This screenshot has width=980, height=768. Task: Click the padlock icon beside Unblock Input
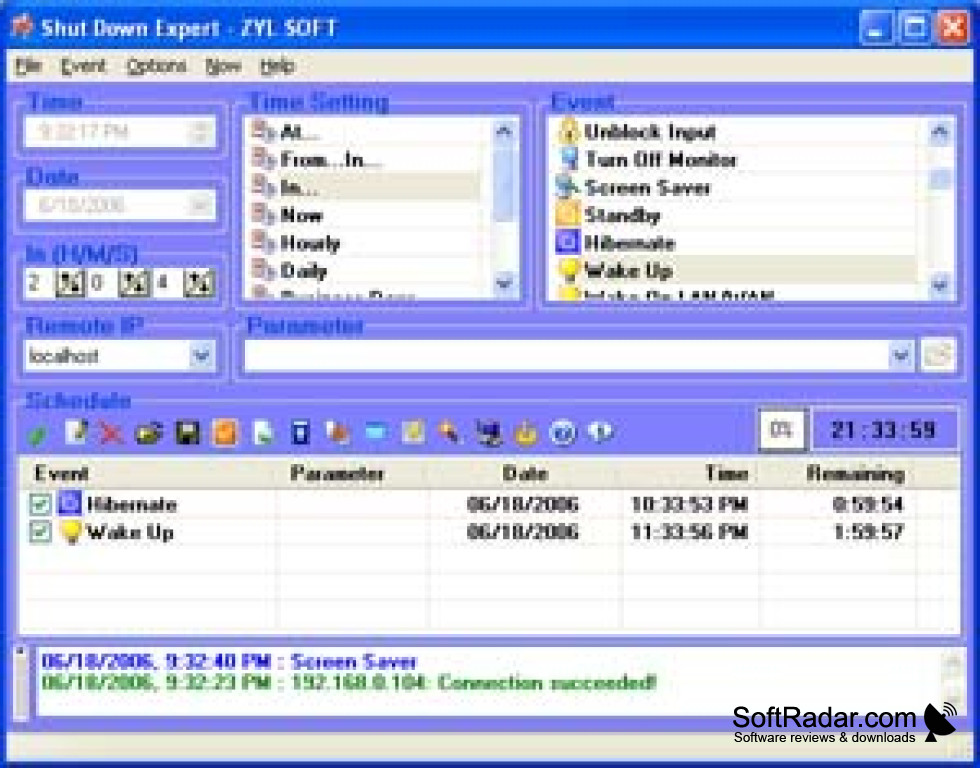click(568, 131)
